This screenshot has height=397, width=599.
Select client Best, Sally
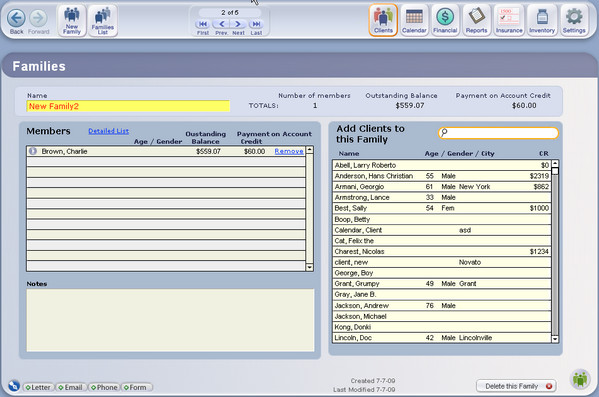point(442,208)
